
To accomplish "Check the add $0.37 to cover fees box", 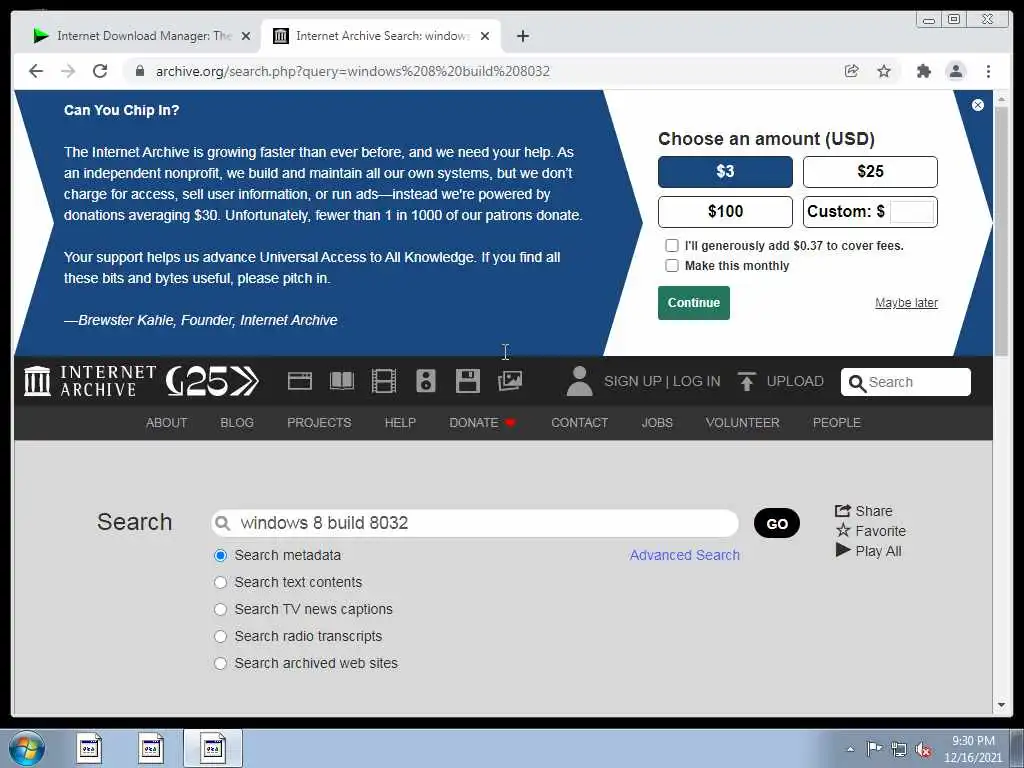I will click(x=671, y=246).
